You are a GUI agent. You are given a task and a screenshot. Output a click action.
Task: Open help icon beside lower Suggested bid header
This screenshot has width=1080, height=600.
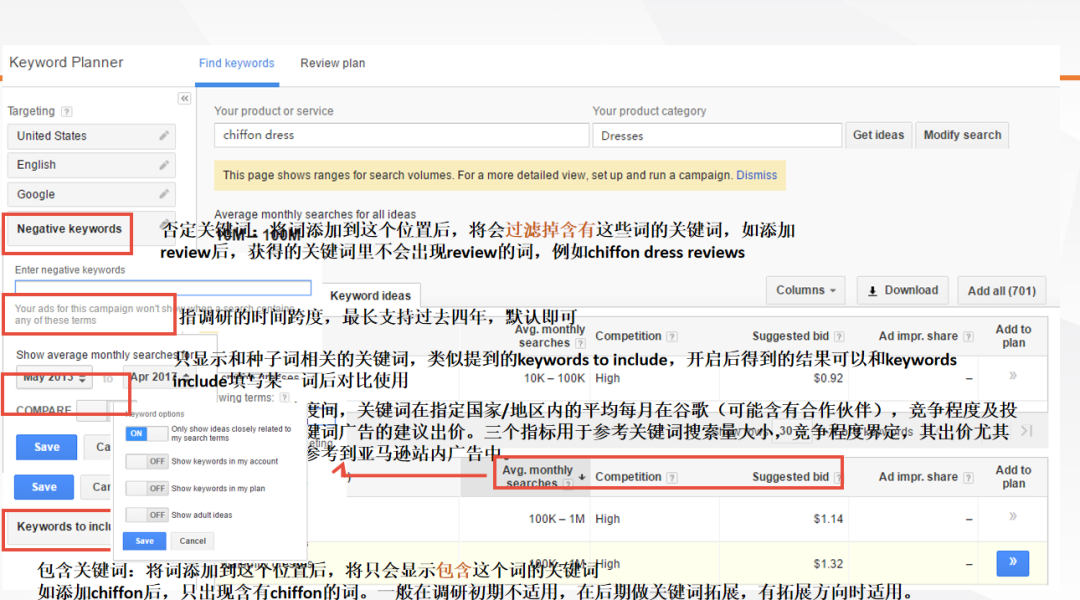coord(838,477)
